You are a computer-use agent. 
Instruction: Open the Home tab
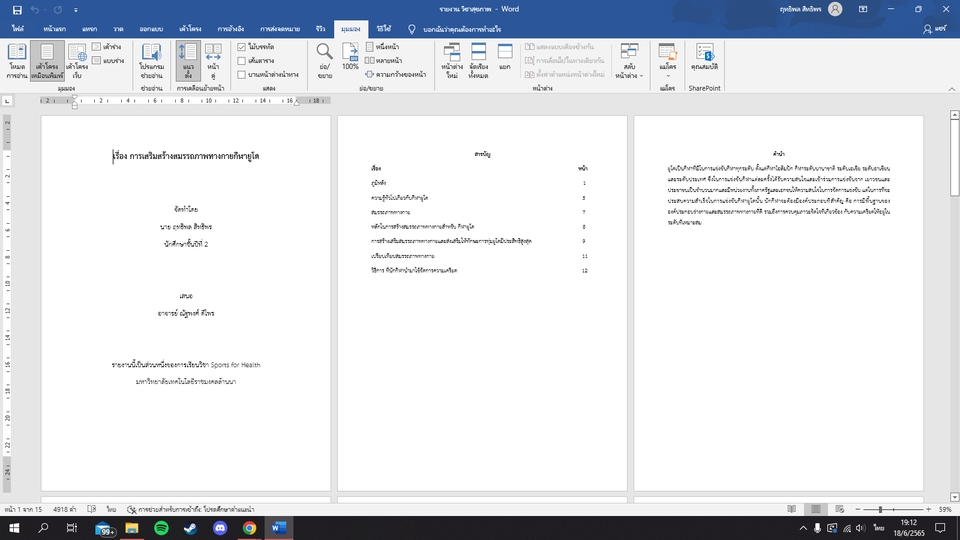[54, 29]
